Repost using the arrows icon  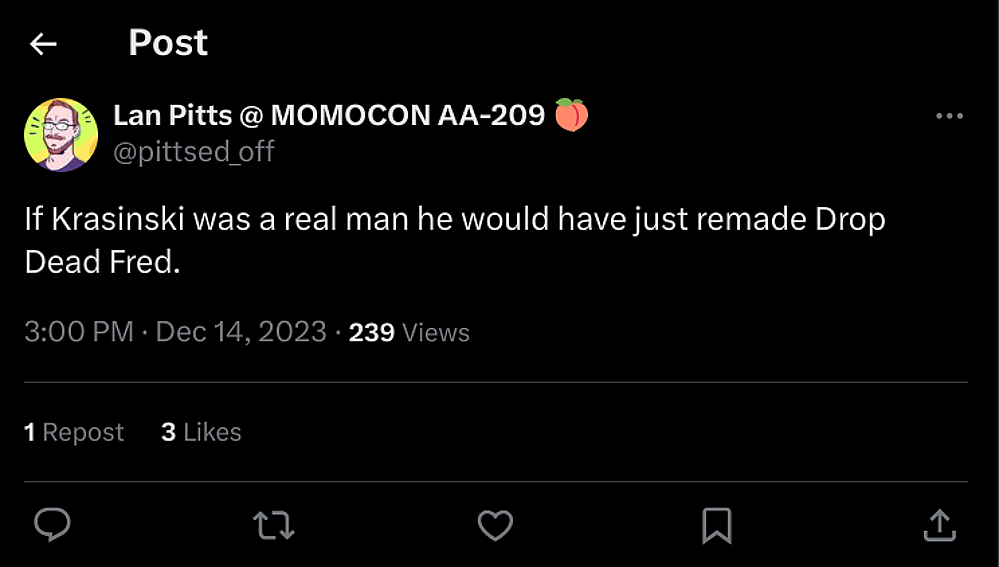click(273, 524)
